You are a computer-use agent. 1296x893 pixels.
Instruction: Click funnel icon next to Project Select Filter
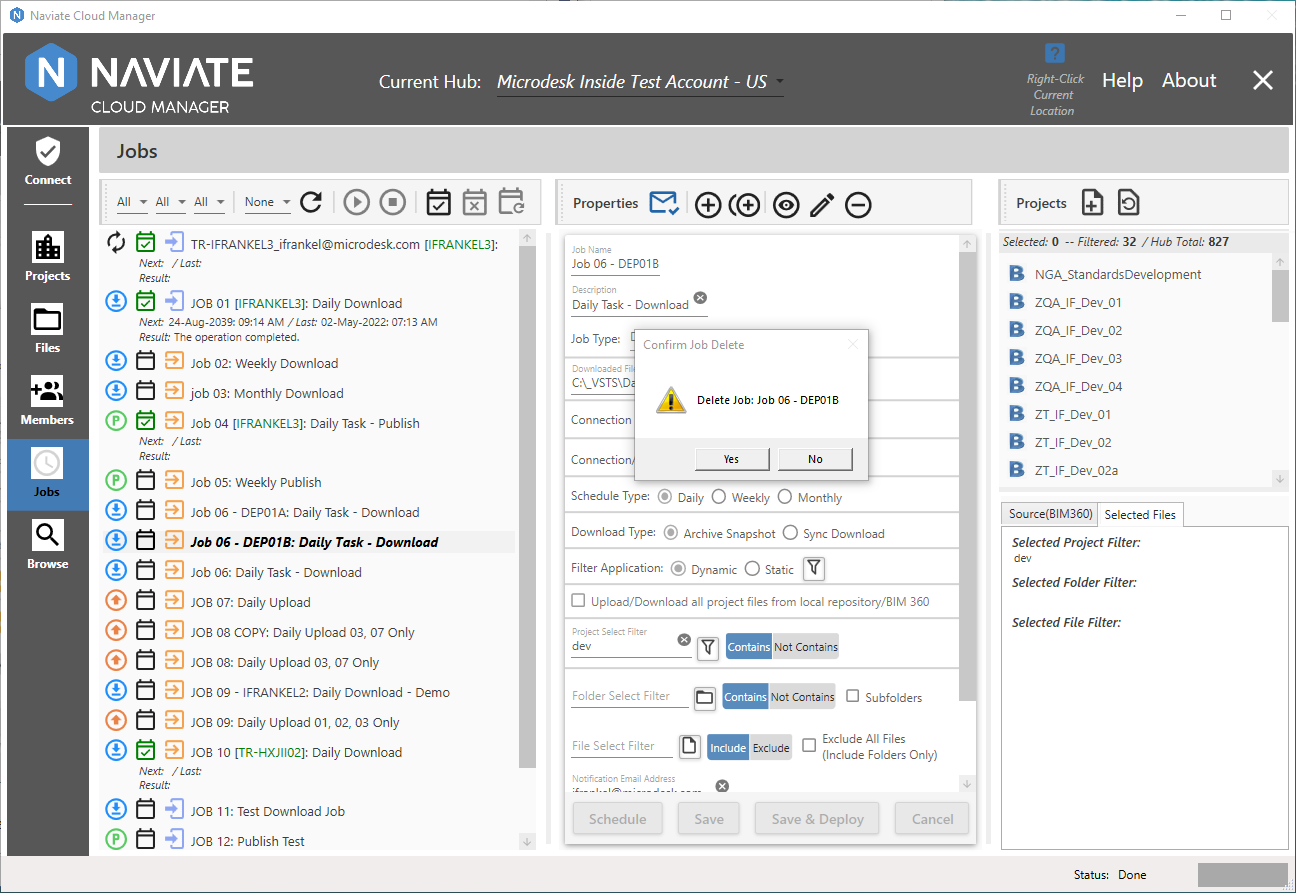click(x=708, y=647)
